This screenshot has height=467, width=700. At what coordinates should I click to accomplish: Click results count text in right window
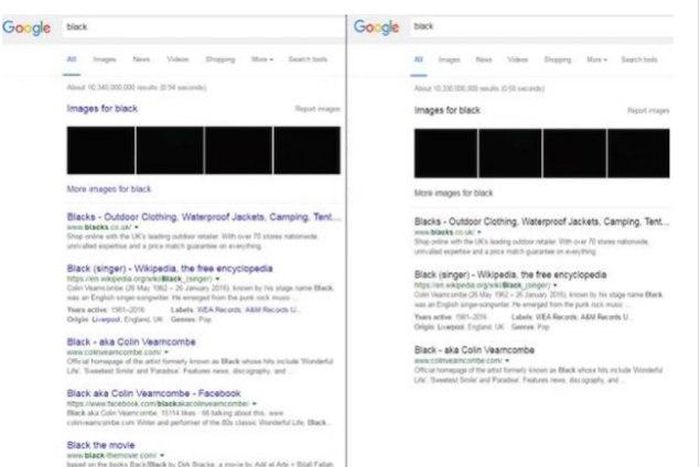479,88
